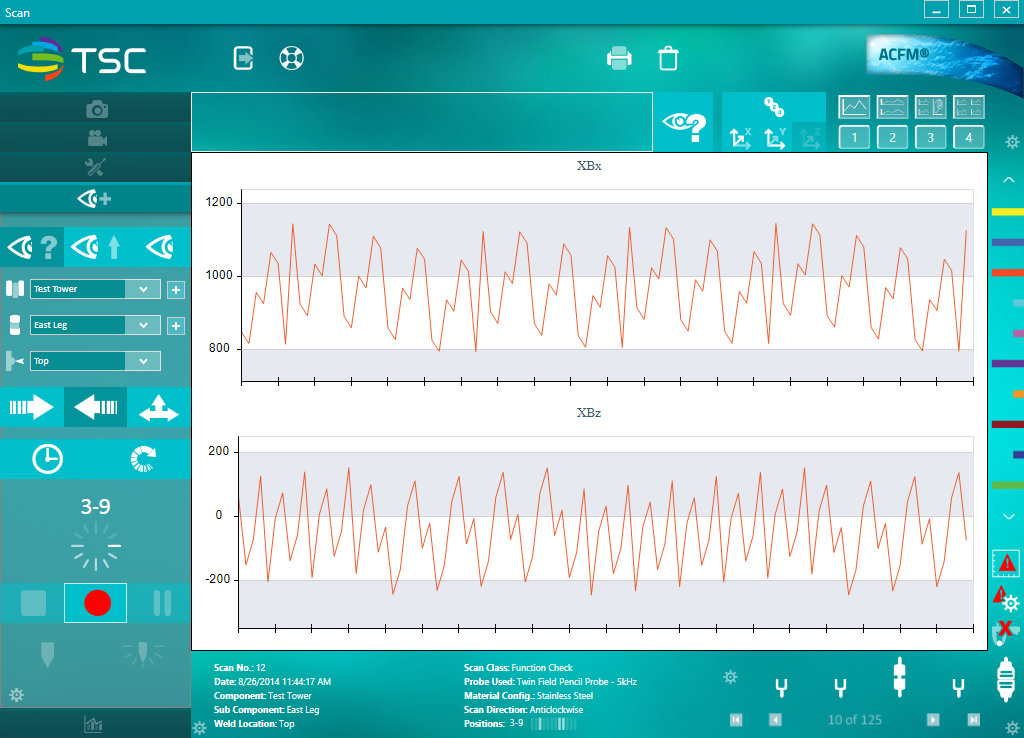This screenshot has height=738, width=1024.
Task: Open help via the lifebuoy icon
Action: [291, 58]
